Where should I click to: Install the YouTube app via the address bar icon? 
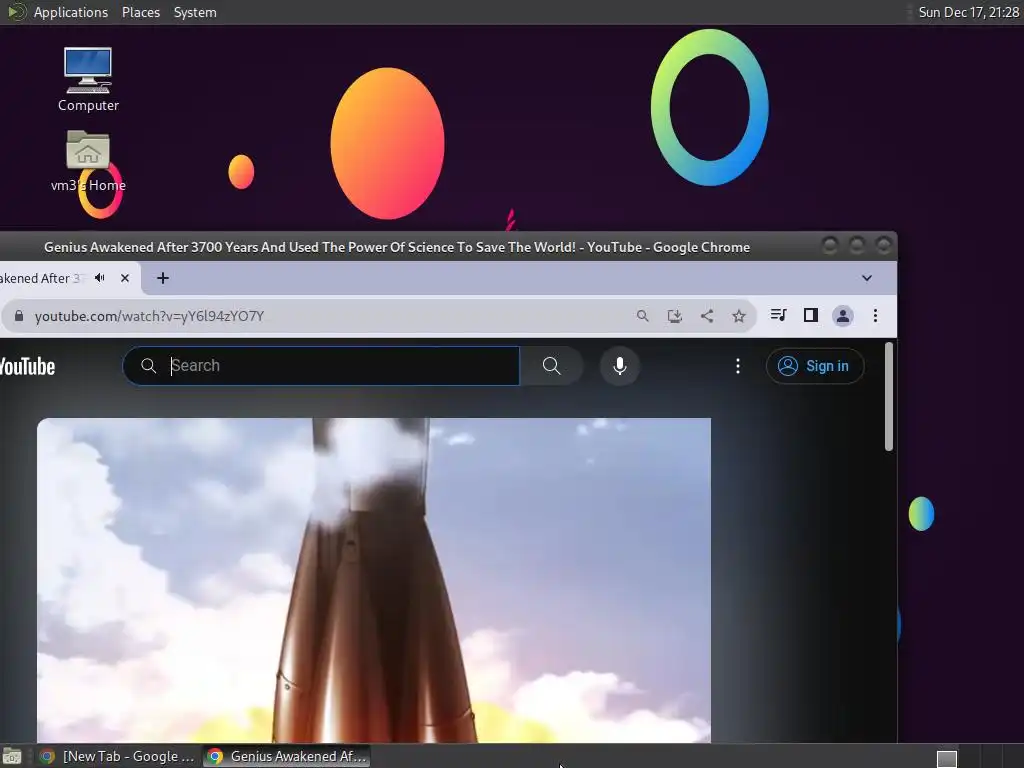pos(675,316)
